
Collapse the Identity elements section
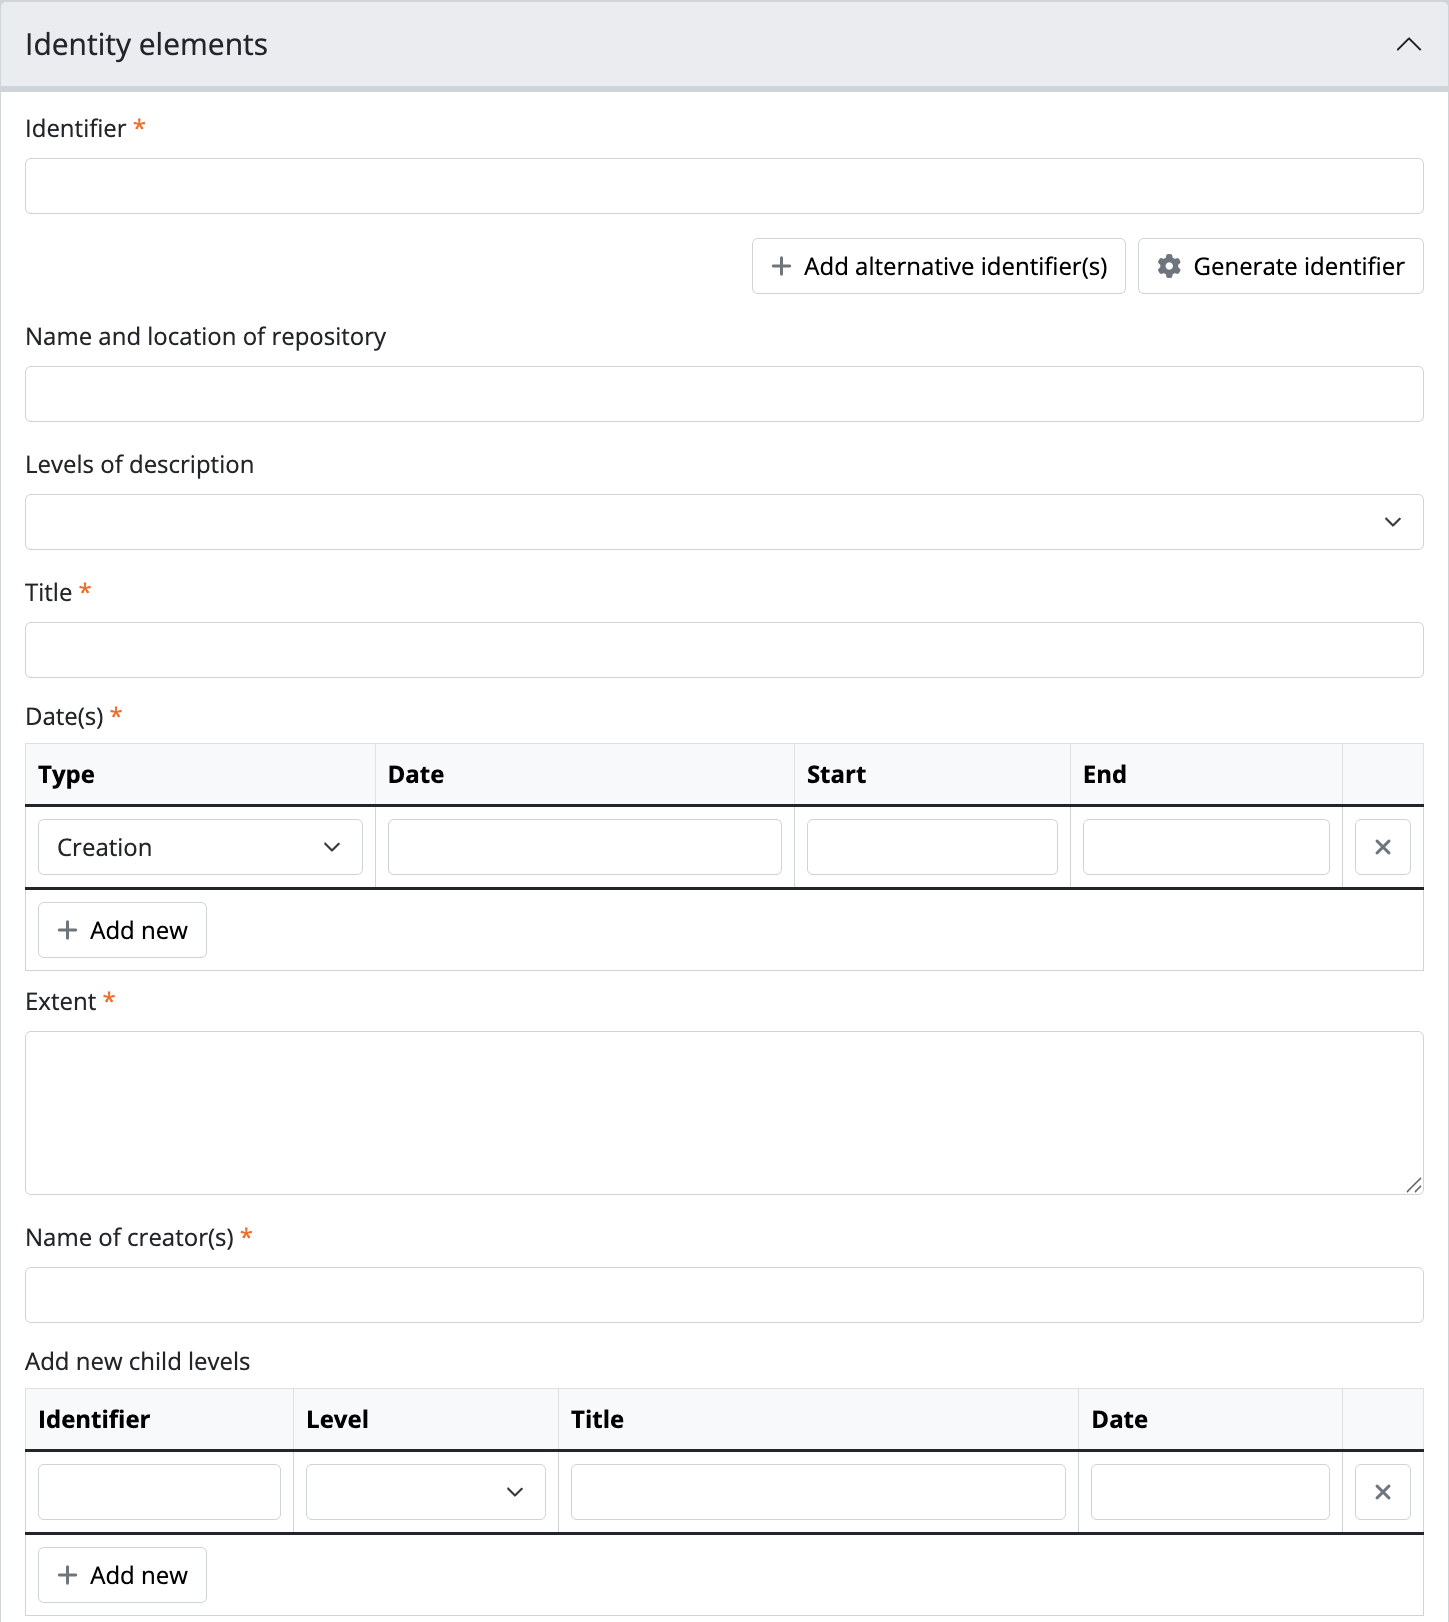[1408, 45]
